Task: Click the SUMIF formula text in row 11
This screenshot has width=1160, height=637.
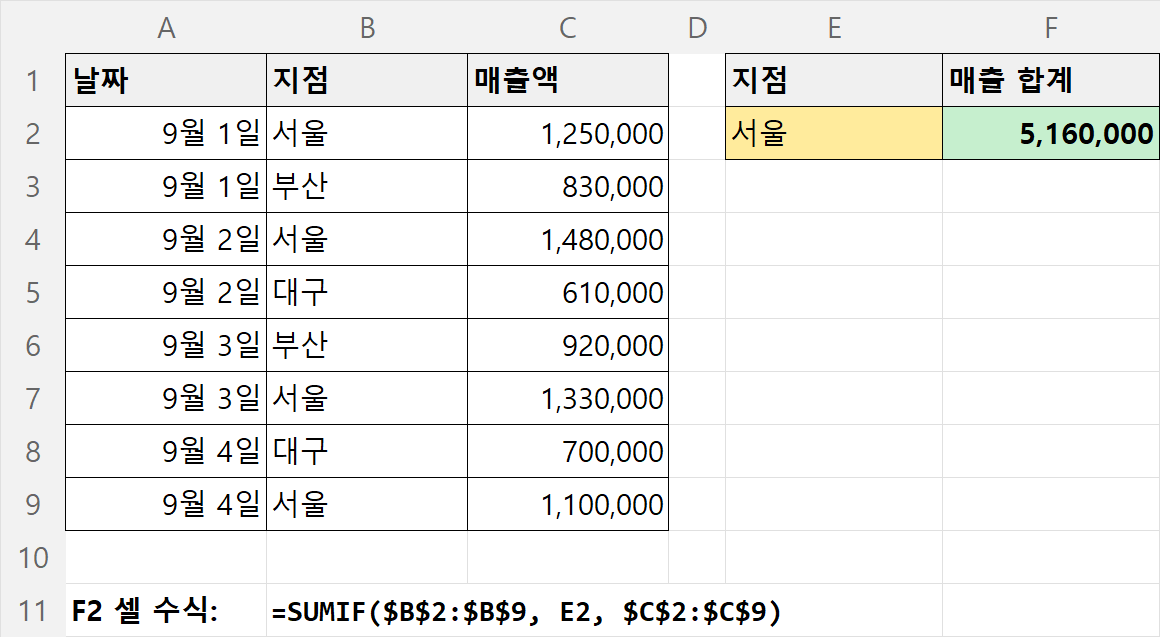Action: [x=527, y=612]
